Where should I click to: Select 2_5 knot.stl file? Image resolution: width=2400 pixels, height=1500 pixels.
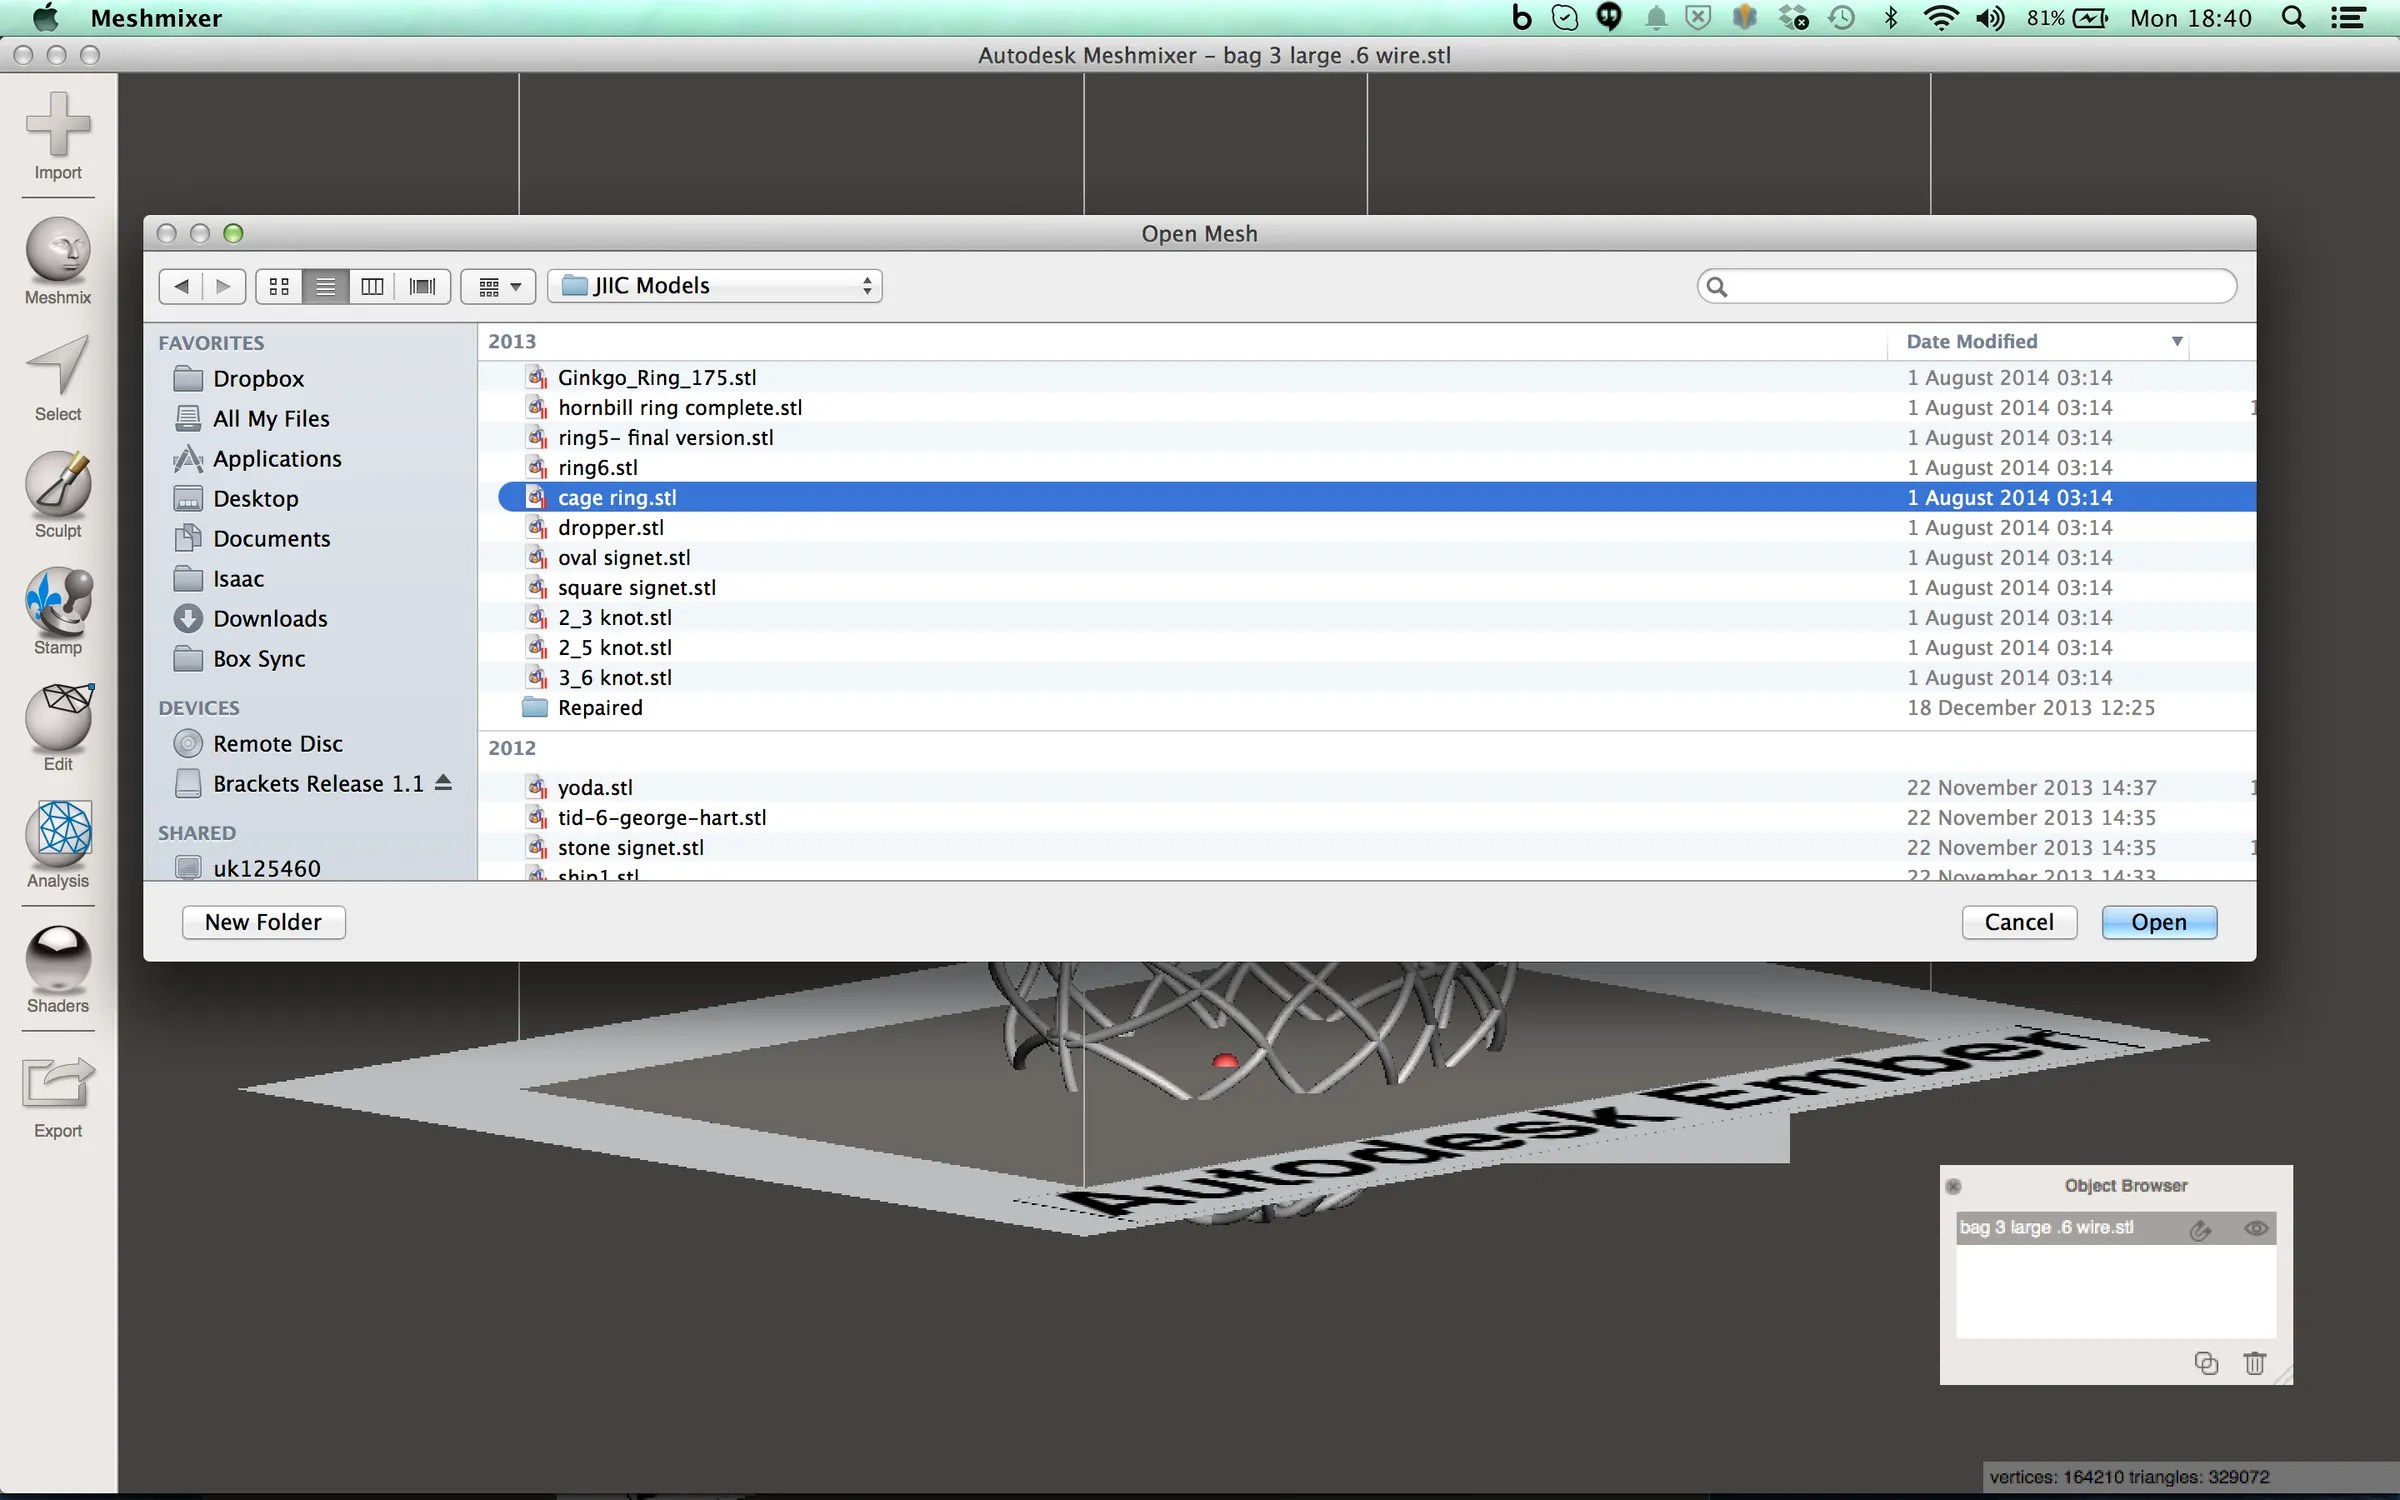1366,647
